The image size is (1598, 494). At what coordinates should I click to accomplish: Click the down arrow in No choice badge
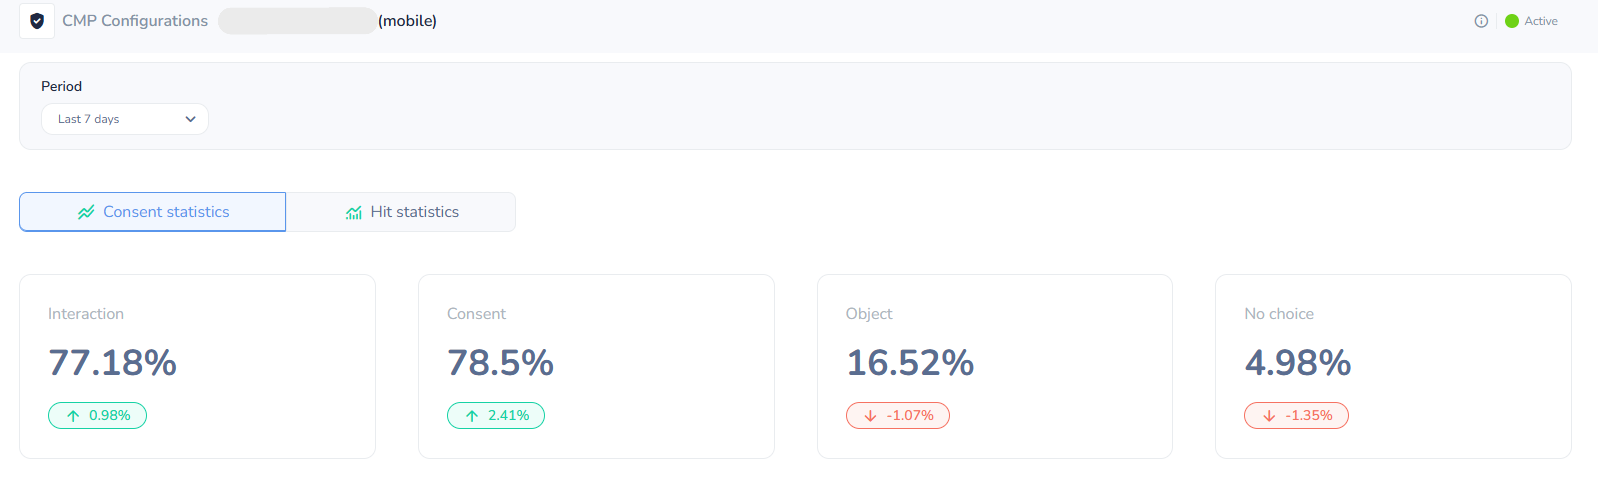click(1269, 416)
